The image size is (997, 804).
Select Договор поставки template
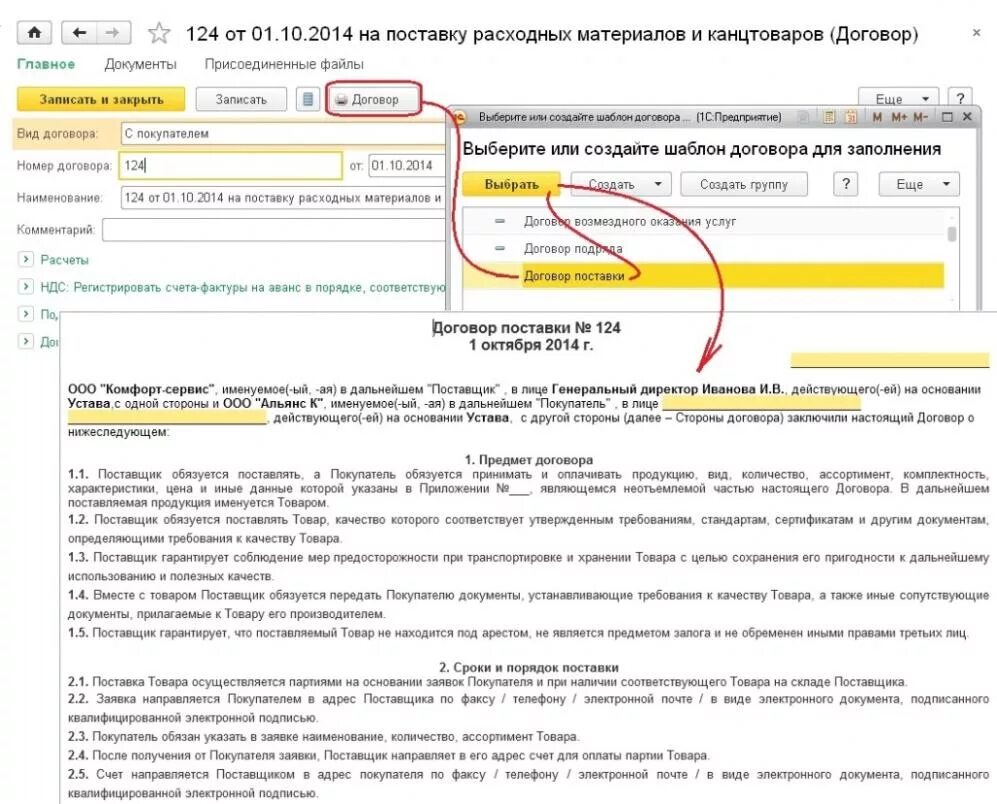pos(703,276)
